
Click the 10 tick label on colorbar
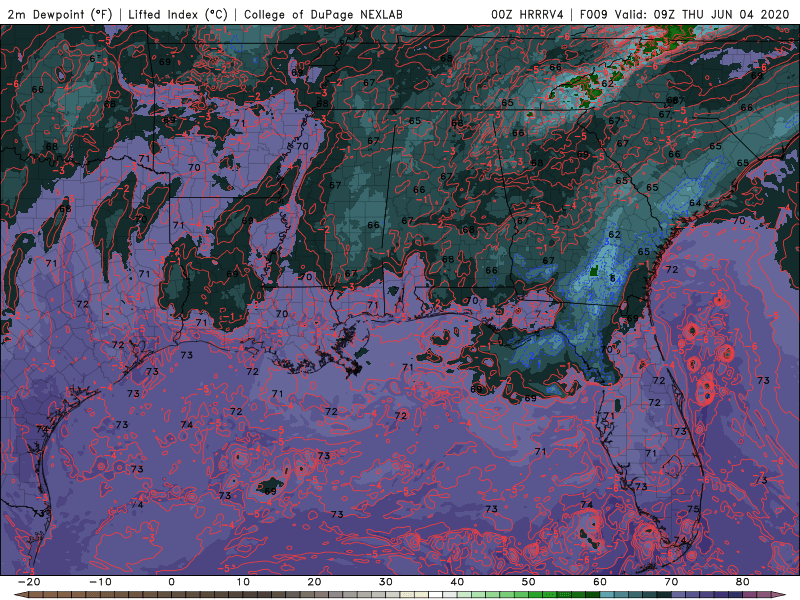(x=243, y=582)
